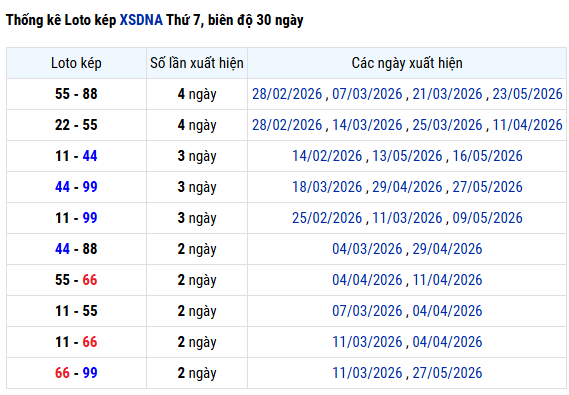The image size is (569, 395).
Task: Select the "44 - 99" loto pair cell
Action: 76,187
